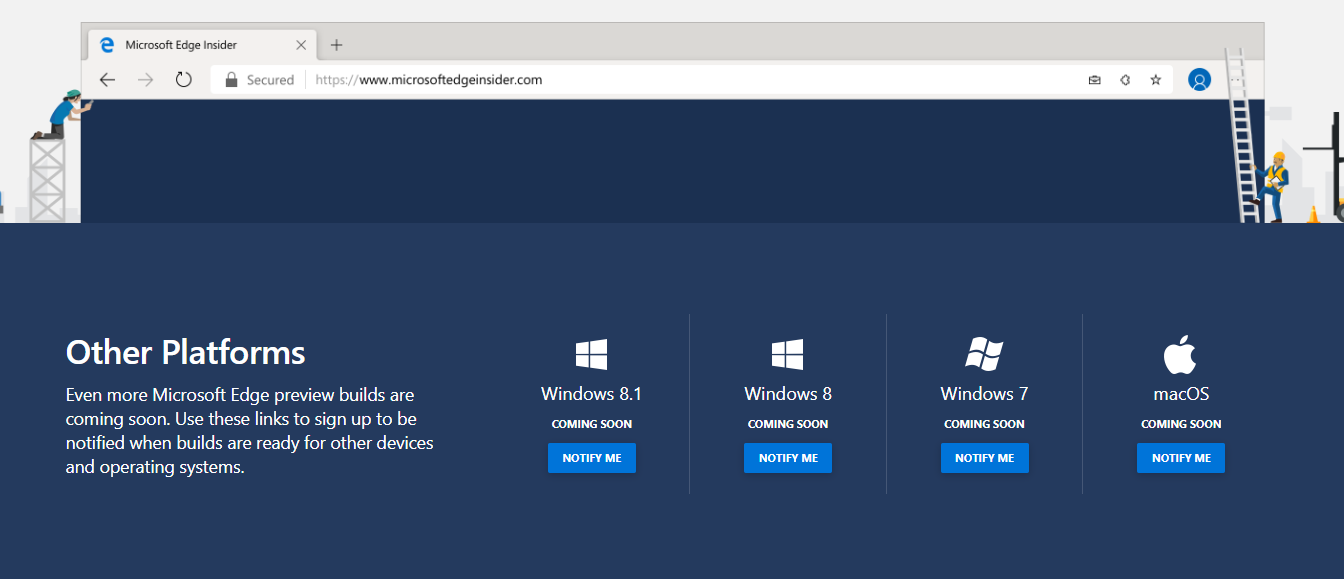Click the Windows 7 flag logo
Viewport: 1344px width, 579px height.
click(x=984, y=354)
